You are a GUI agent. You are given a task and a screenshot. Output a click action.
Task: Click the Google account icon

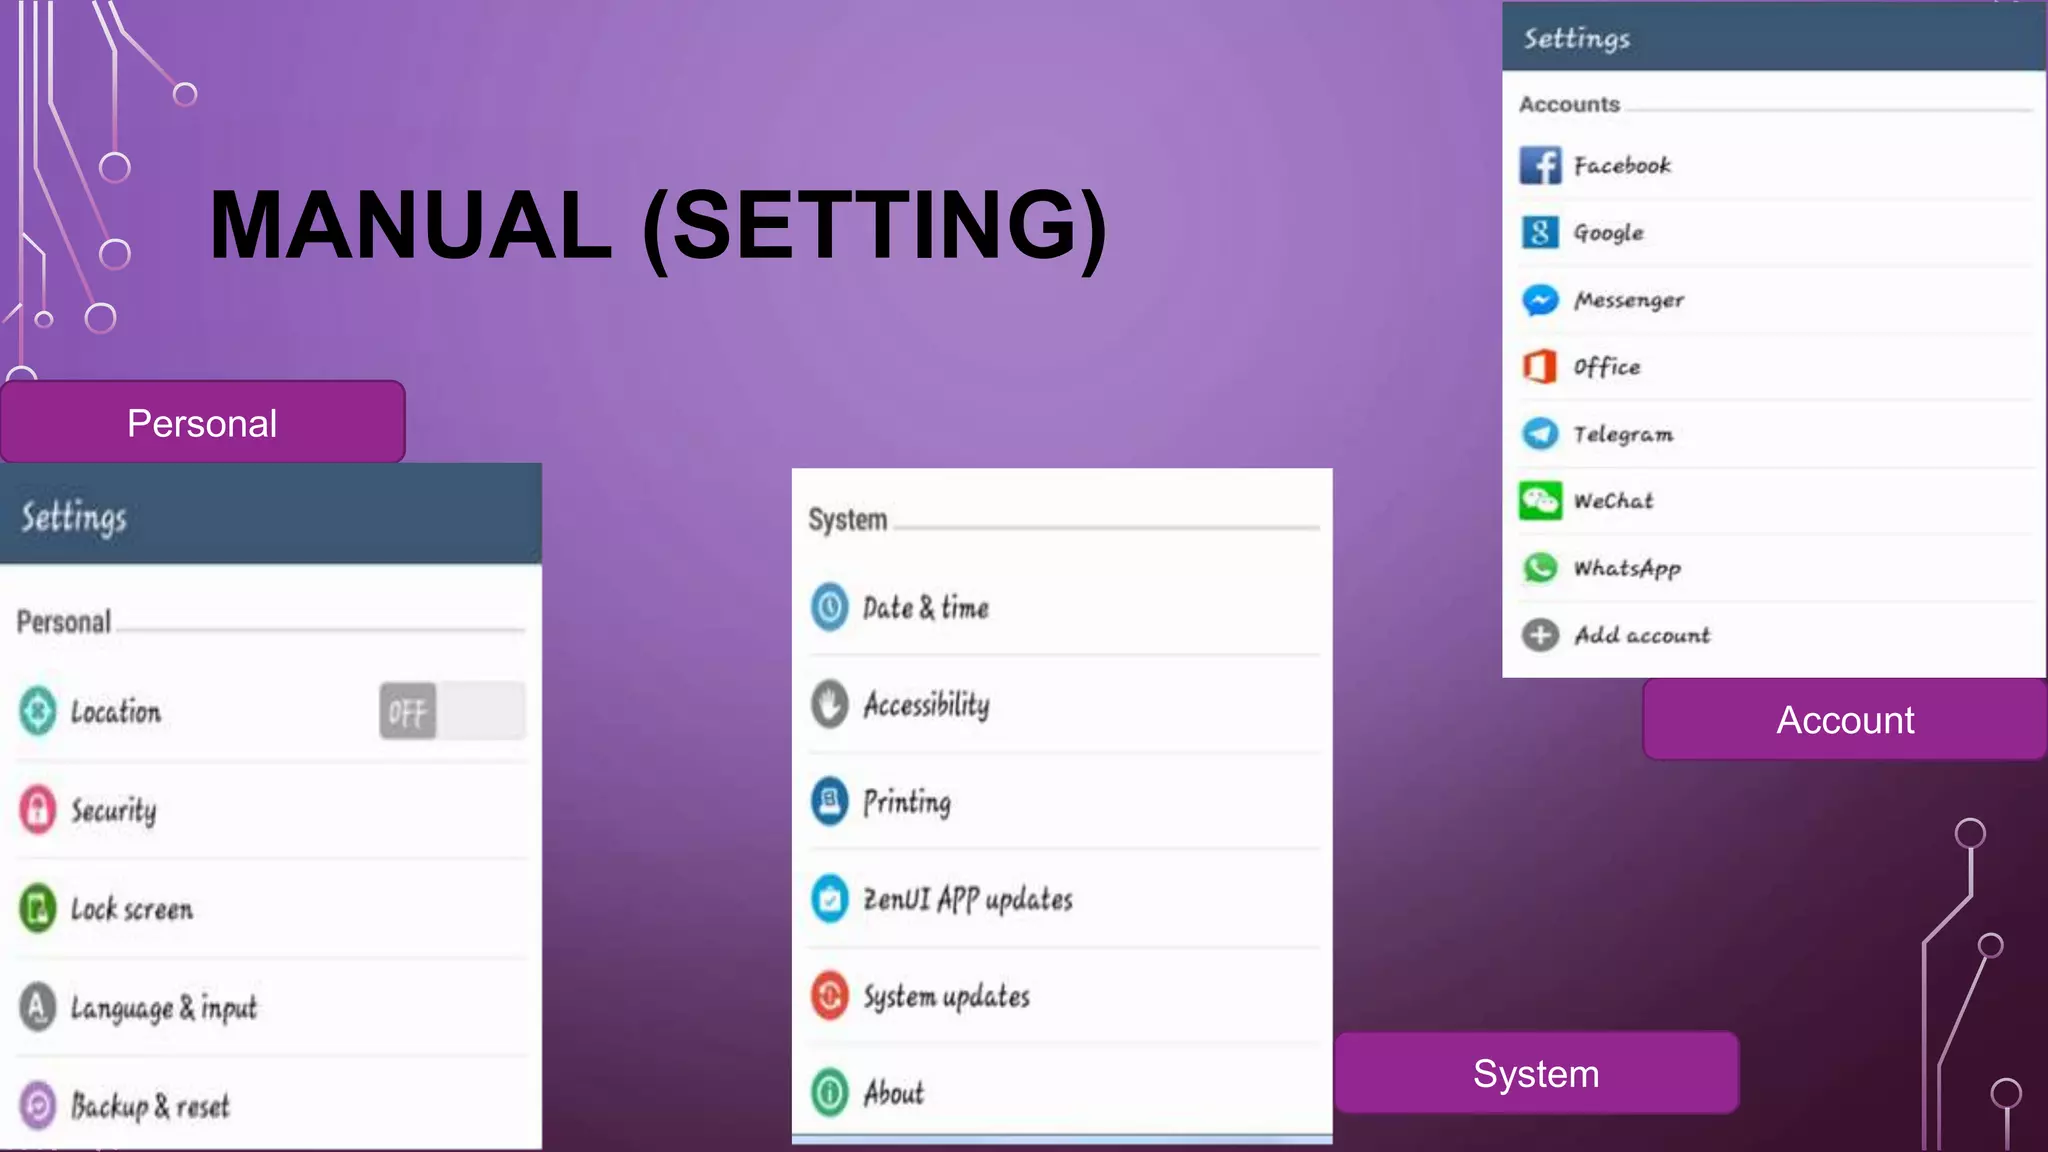coord(1540,232)
